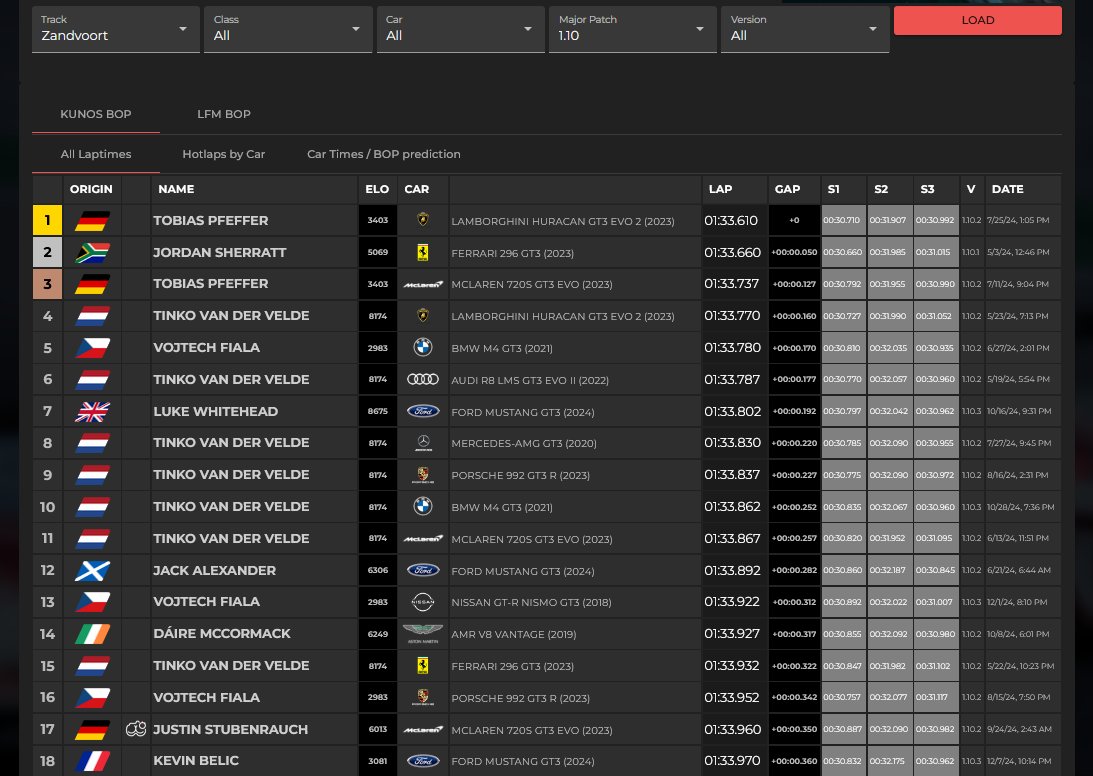Image resolution: width=1093 pixels, height=776 pixels.
Task: Select driver name JACK ALEXANDER
Action: point(215,570)
